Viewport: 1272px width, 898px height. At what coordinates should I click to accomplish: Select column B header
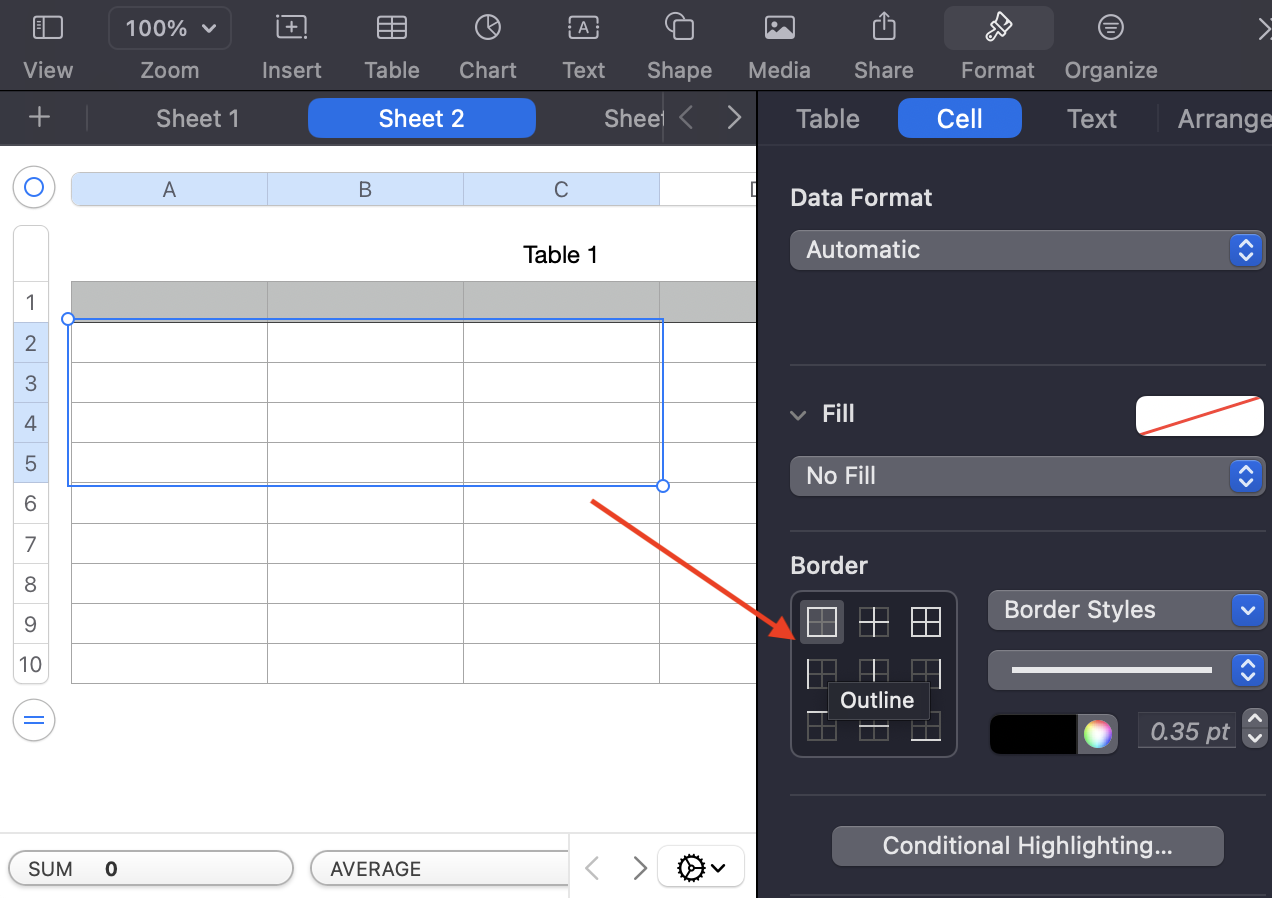(x=366, y=189)
